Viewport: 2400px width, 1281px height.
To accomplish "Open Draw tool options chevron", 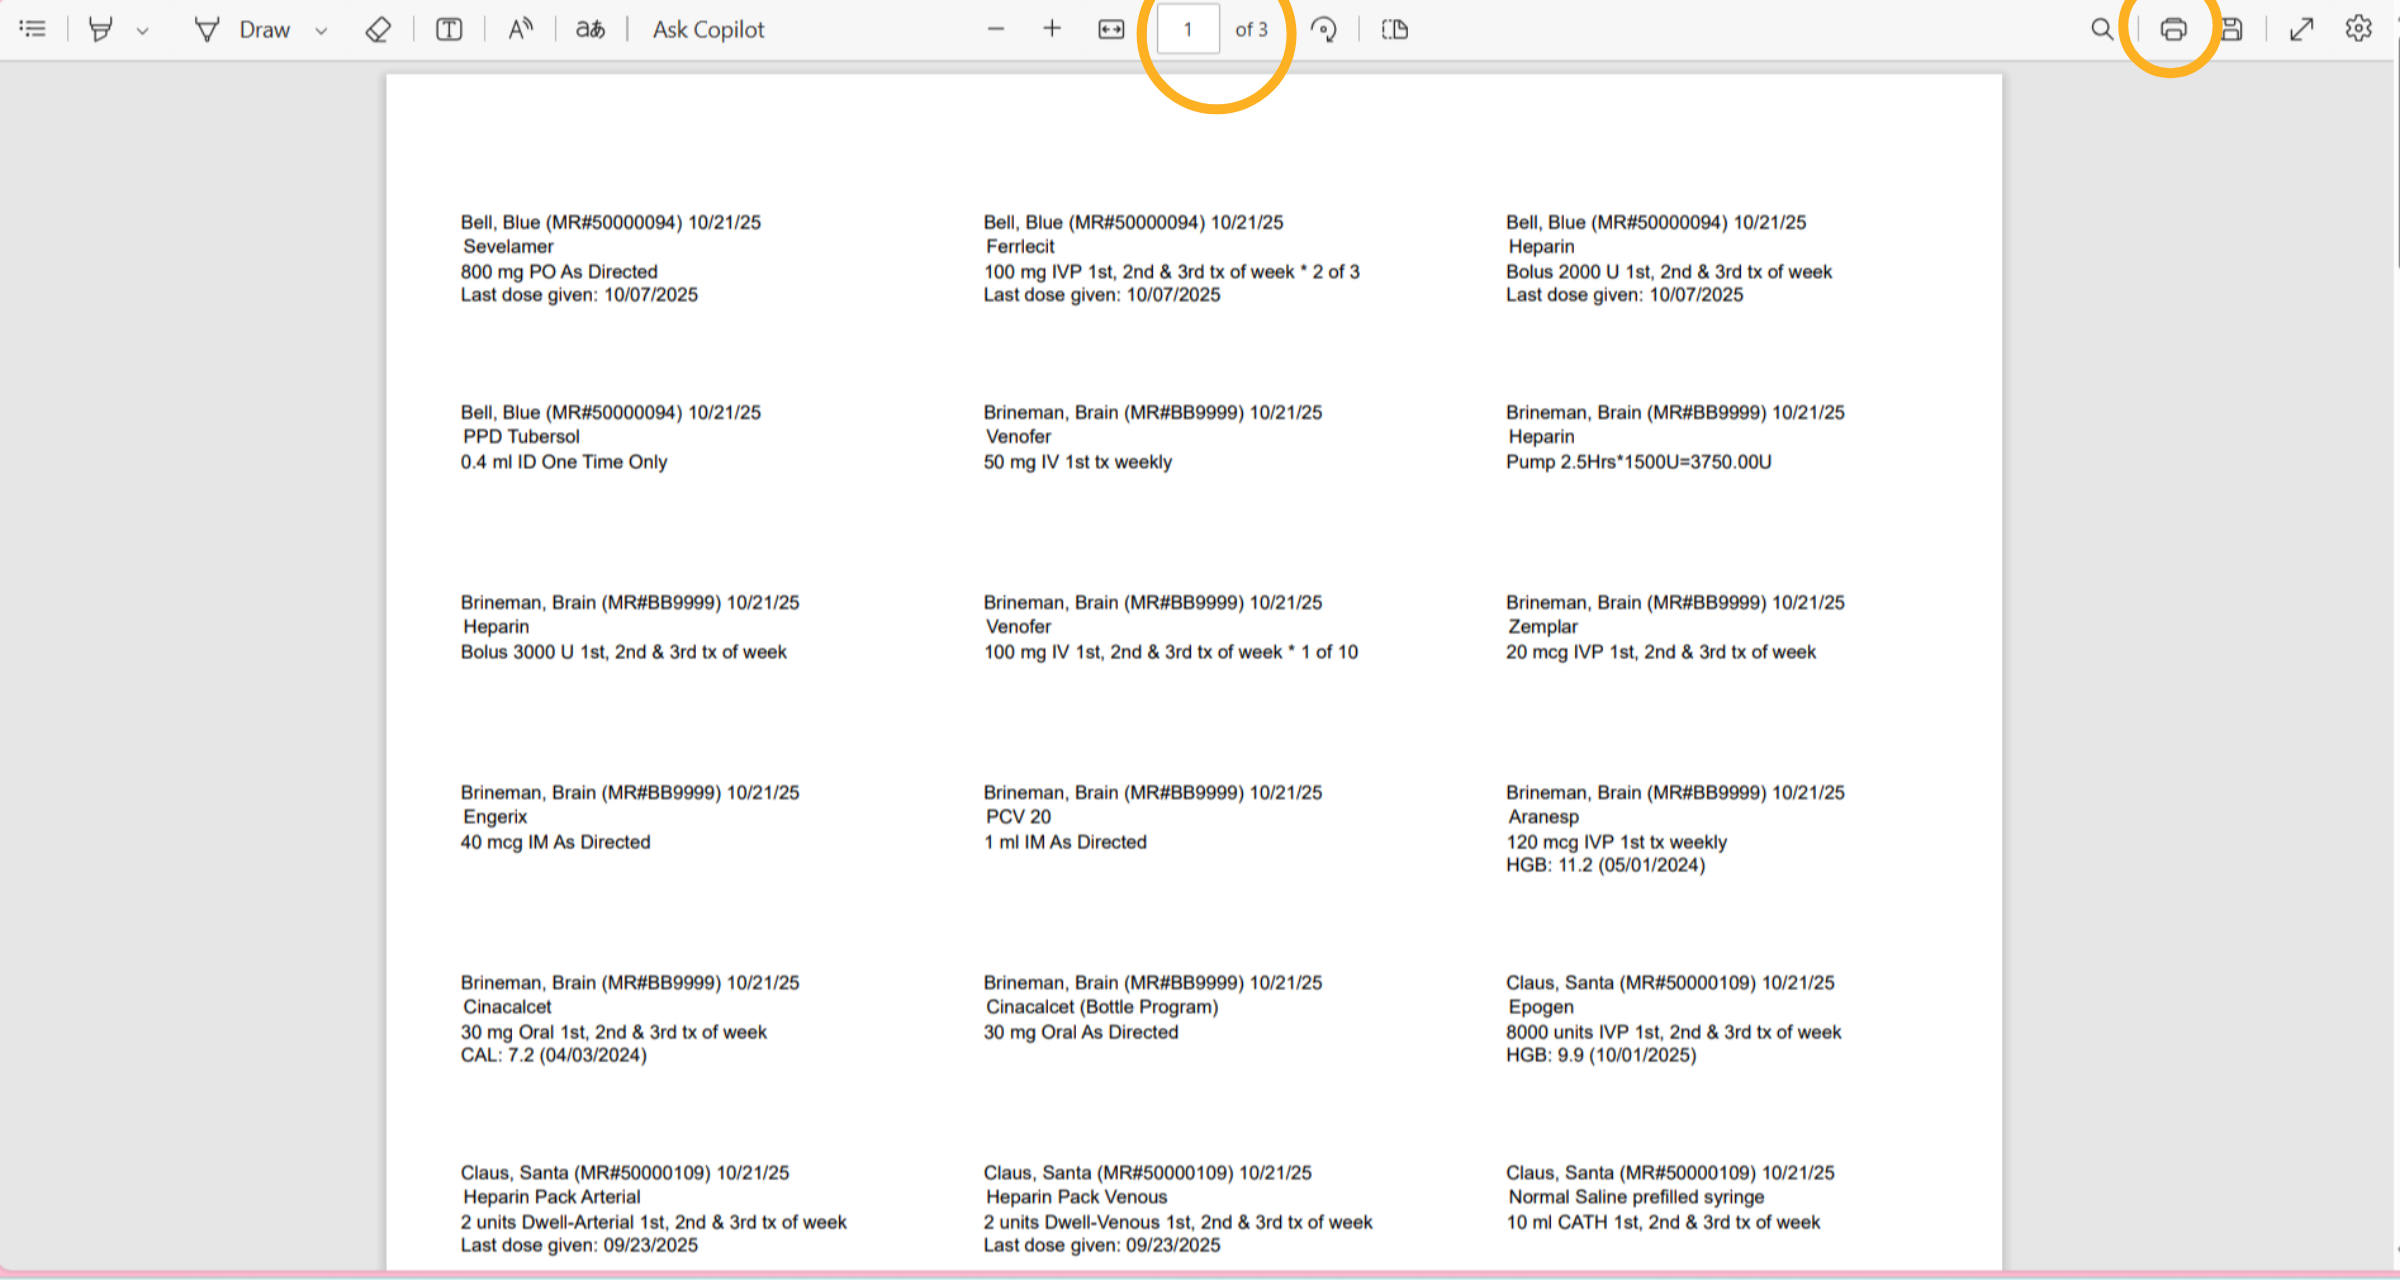I will point(321,31).
